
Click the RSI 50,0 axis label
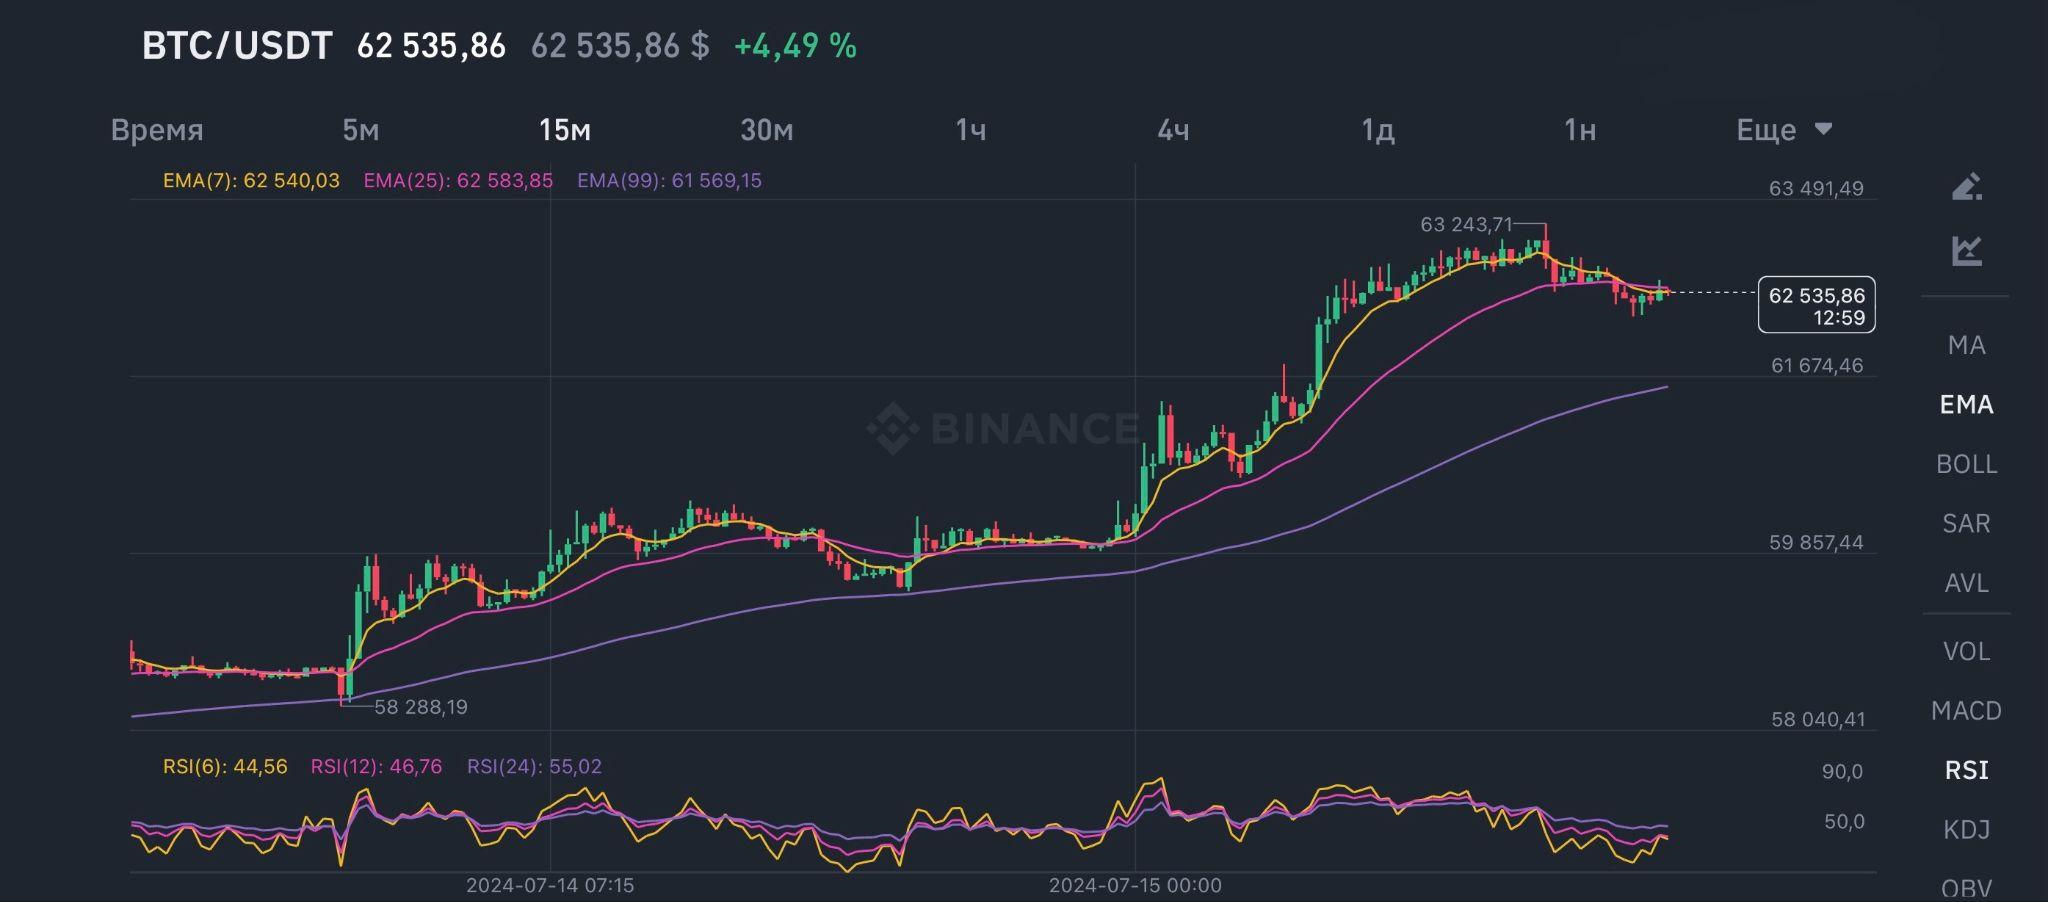[1844, 822]
